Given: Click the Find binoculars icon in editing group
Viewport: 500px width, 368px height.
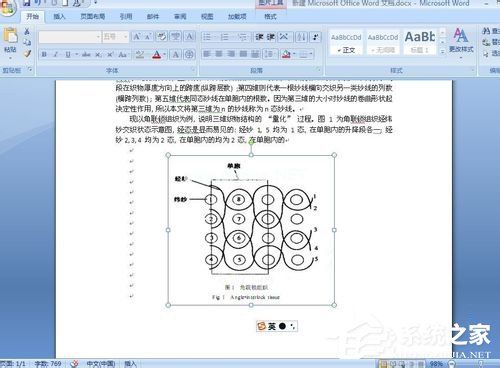Looking at the screenshot, I should tap(487, 31).
